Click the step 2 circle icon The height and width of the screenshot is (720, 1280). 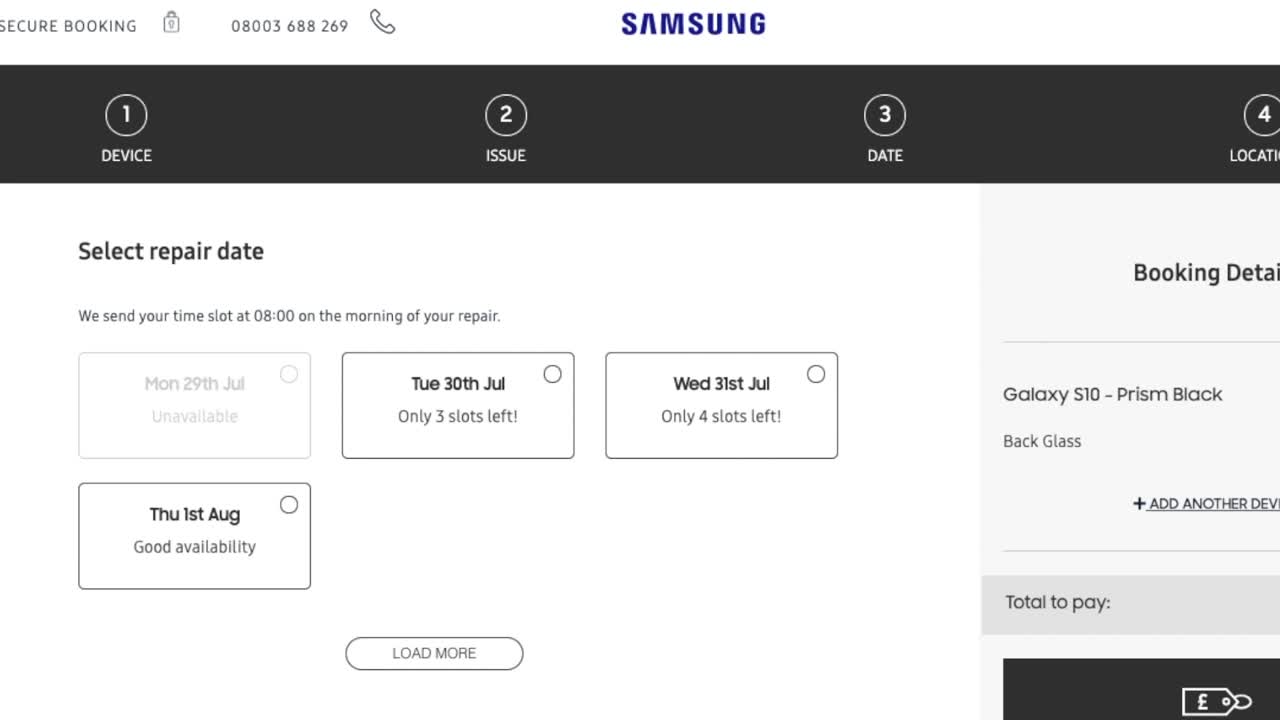coord(506,115)
